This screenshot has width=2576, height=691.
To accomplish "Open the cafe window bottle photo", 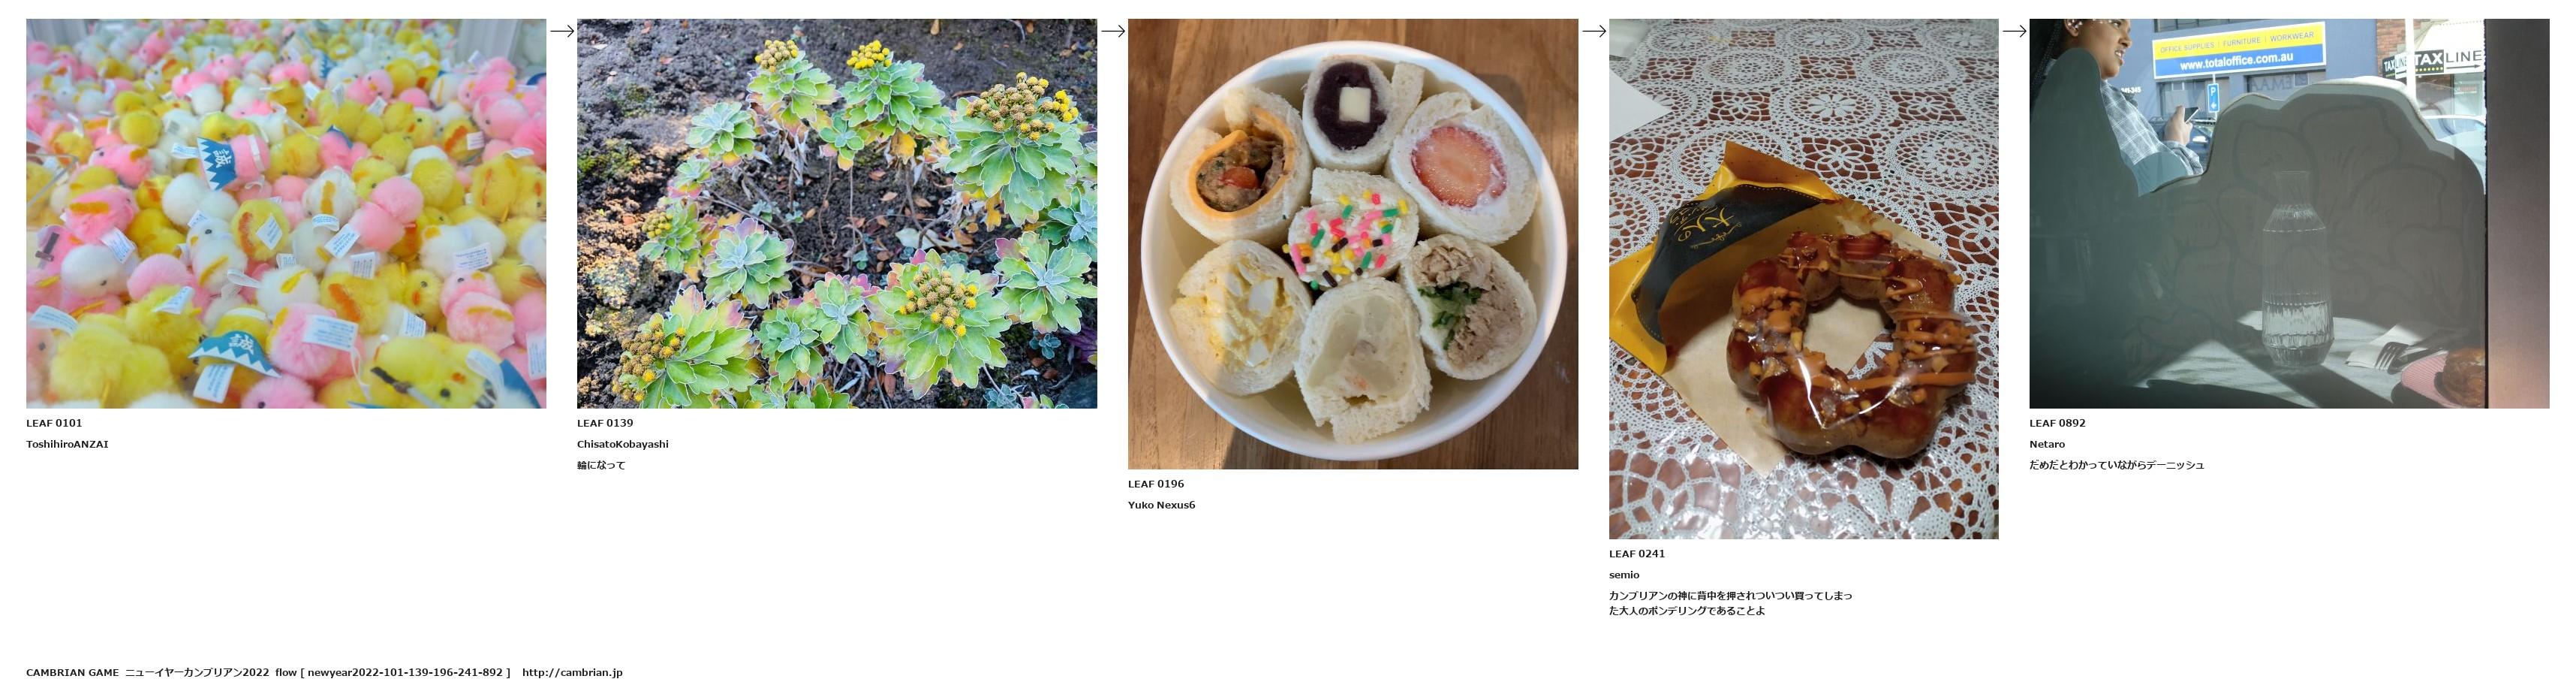I will [2289, 213].
